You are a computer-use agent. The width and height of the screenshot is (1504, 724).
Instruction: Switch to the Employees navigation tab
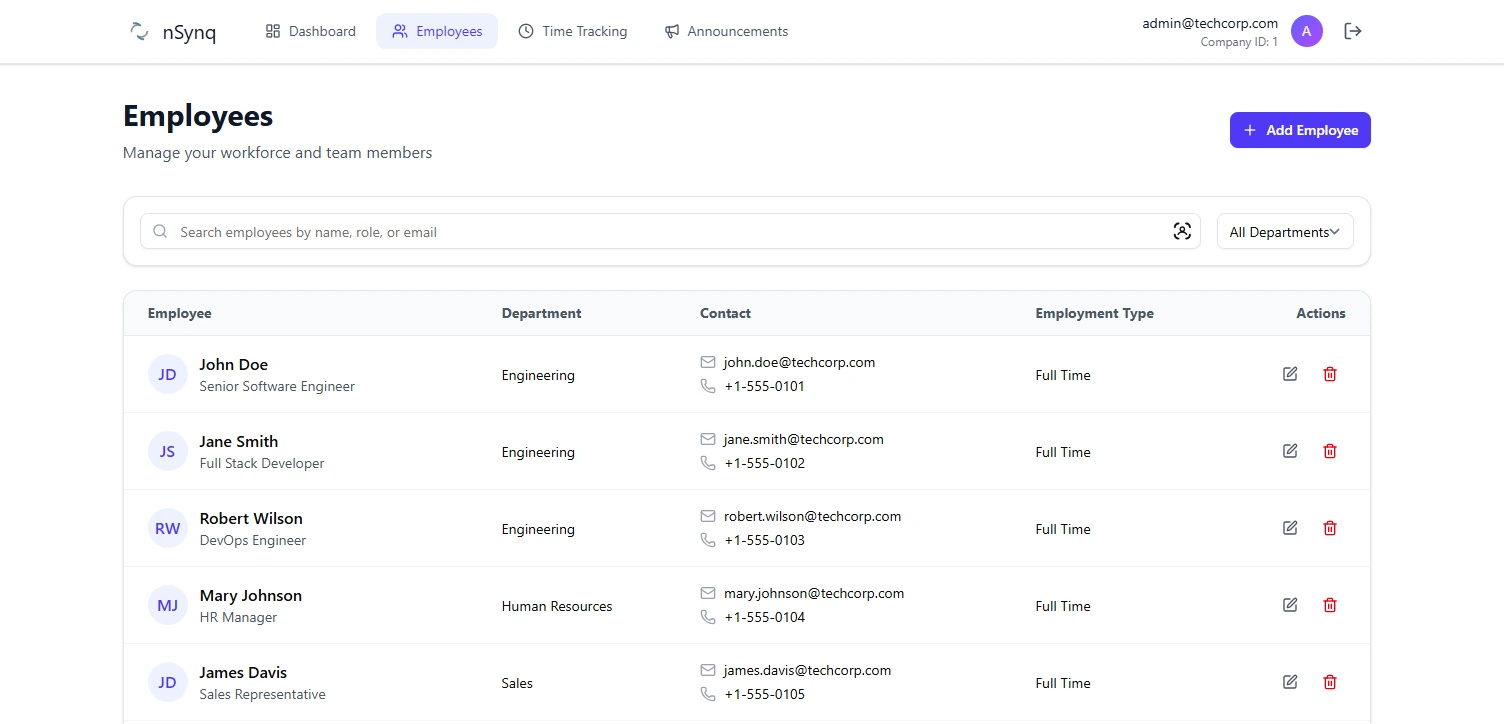(437, 31)
